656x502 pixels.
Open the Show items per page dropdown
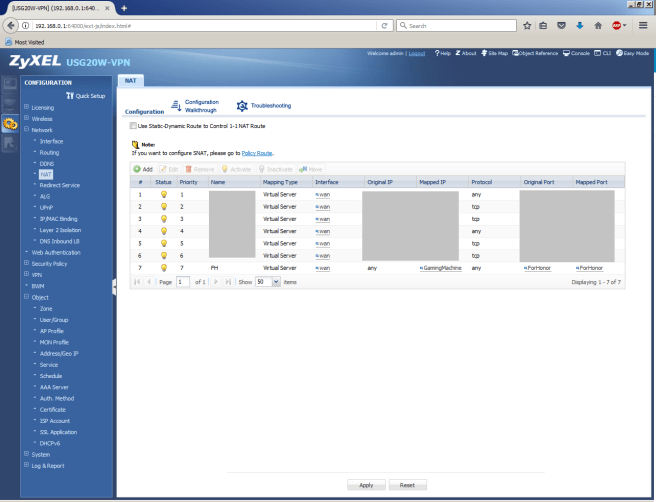tap(265, 282)
